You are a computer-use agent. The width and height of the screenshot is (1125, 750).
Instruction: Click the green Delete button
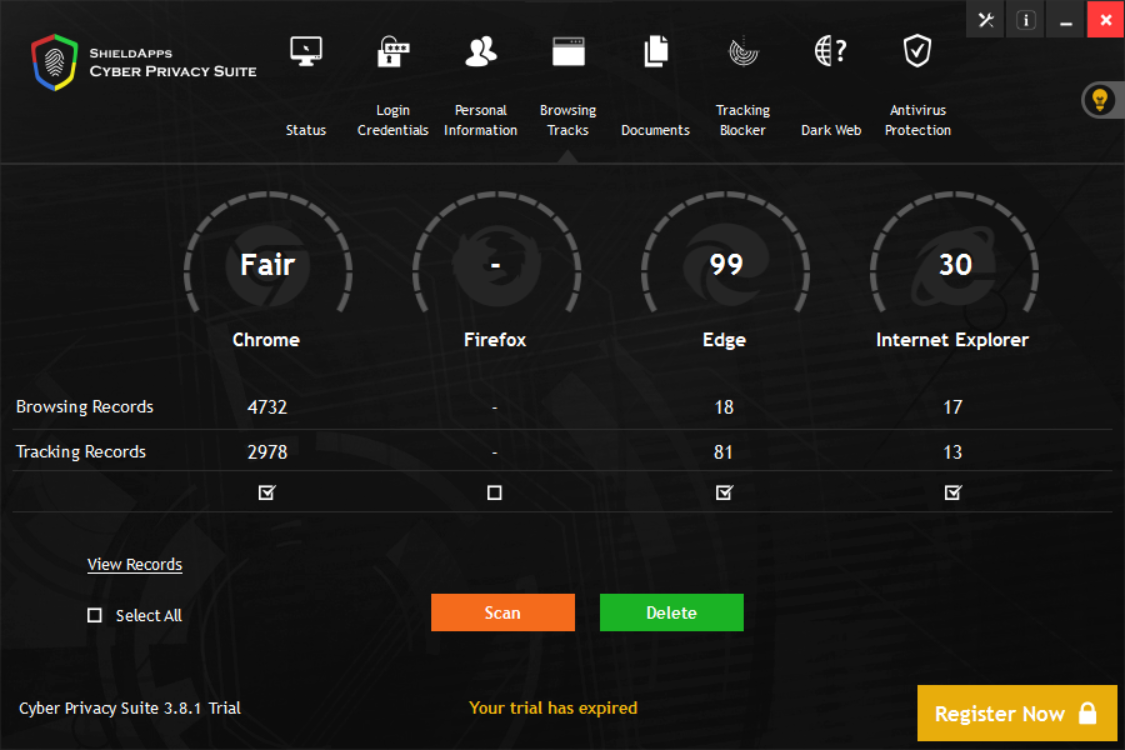[x=672, y=612]
